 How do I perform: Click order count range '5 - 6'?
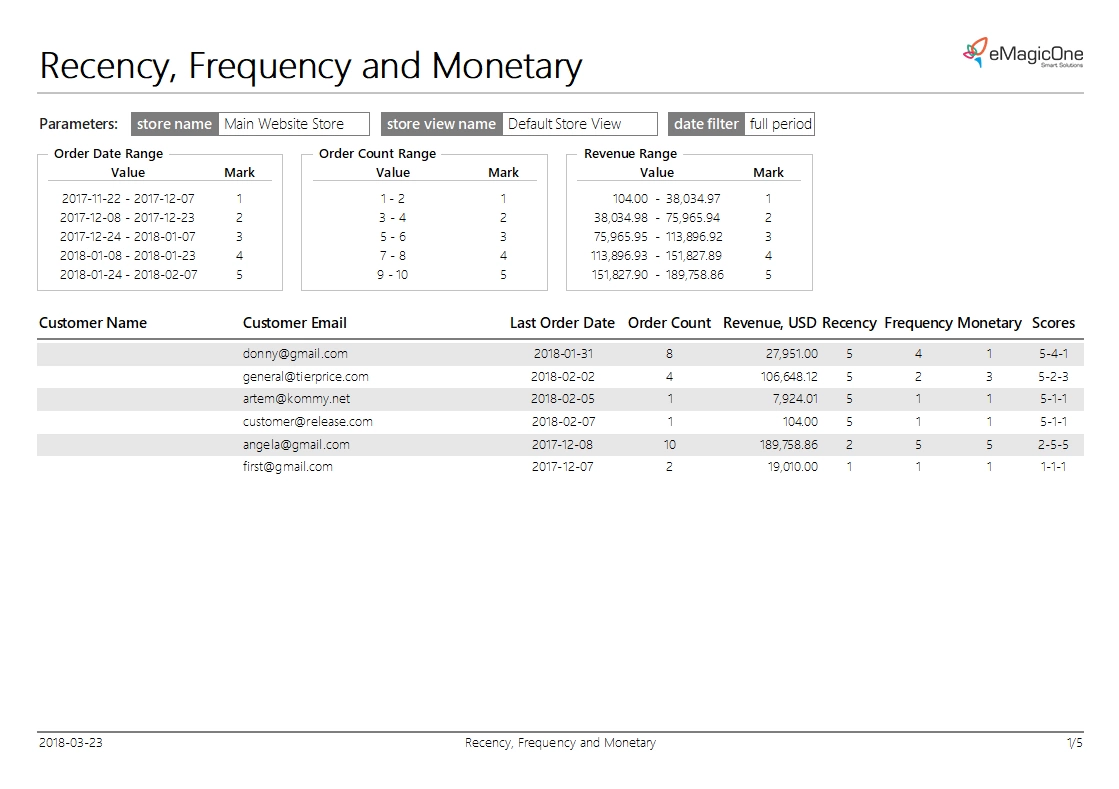(393, 236)
